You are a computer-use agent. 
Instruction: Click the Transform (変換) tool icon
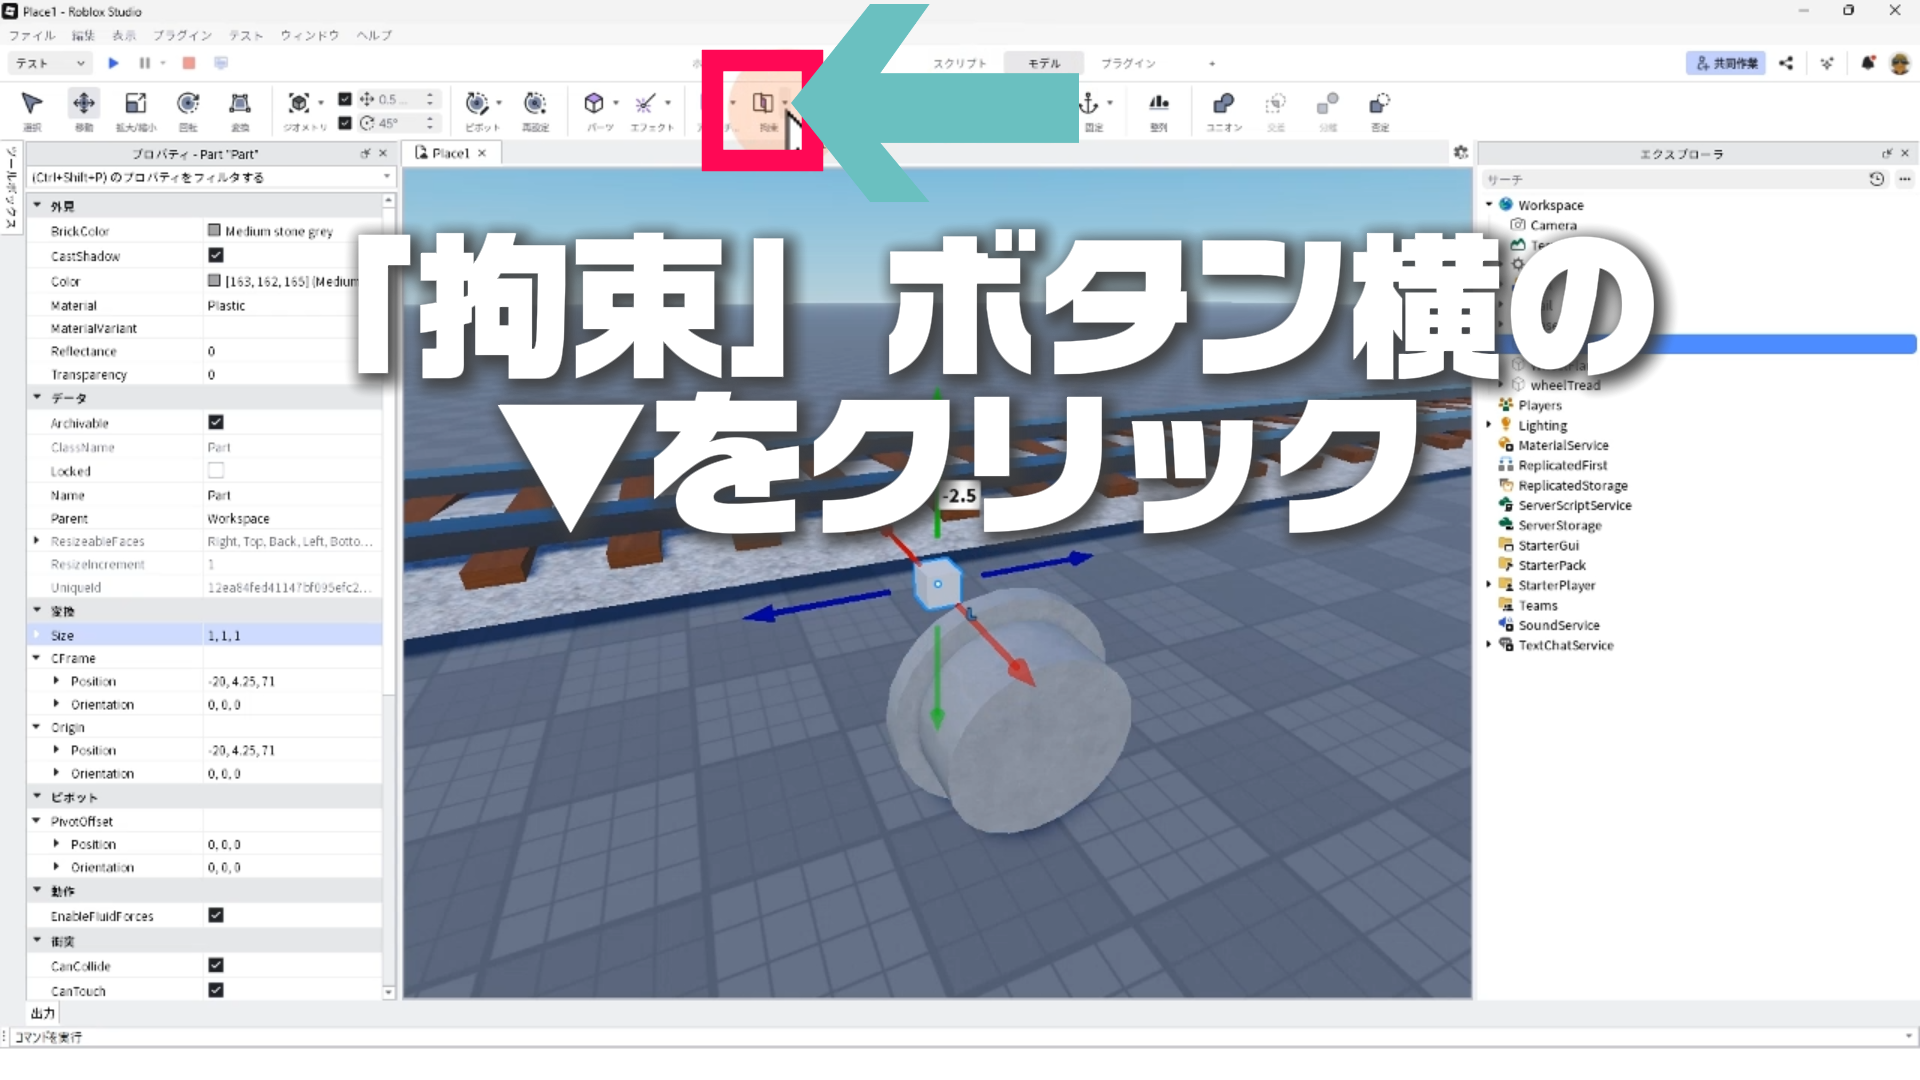click(x=240, y=104)
